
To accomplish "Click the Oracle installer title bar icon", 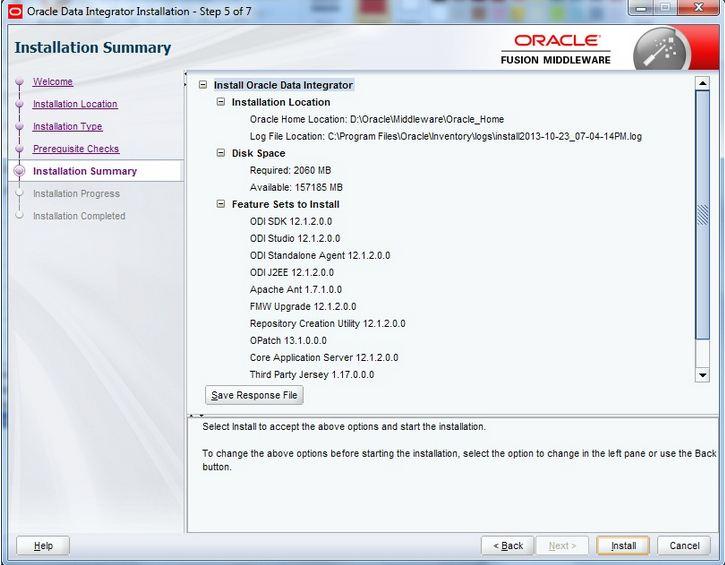I will pyautogui.click(x=15, y=11).
